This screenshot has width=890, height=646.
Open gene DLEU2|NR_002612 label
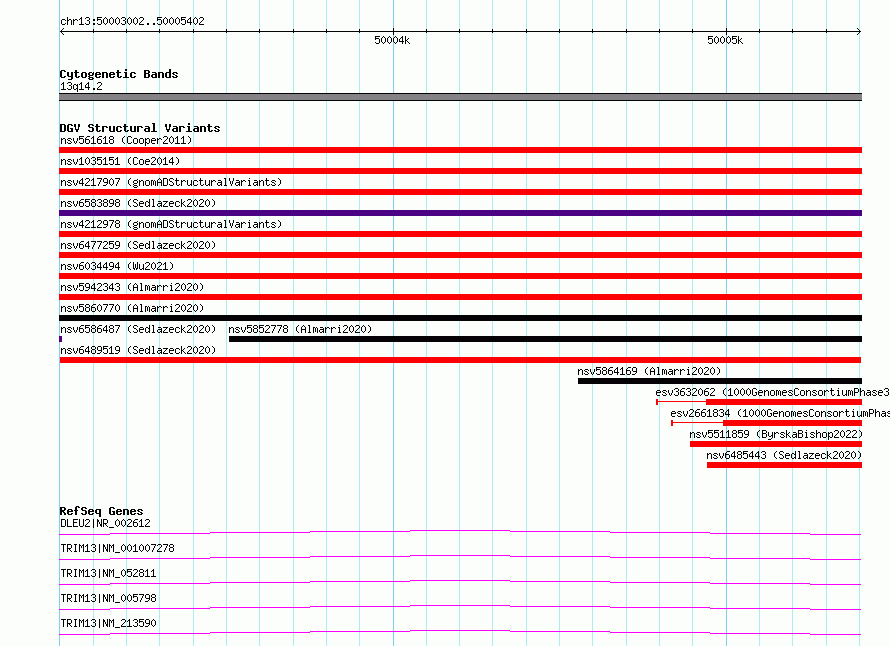105,523
